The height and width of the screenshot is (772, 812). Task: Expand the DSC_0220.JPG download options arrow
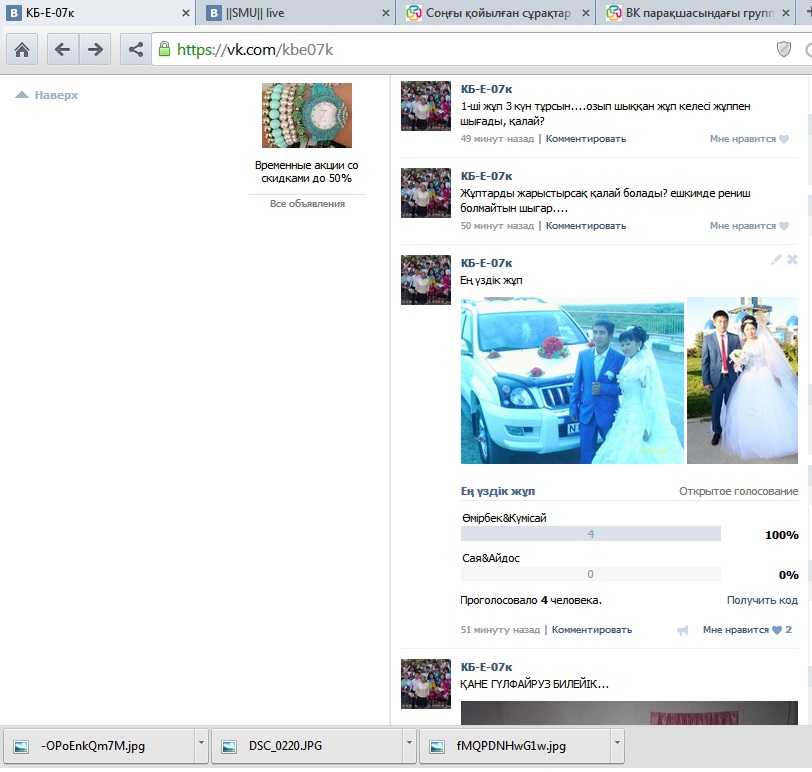click(409, 745)
